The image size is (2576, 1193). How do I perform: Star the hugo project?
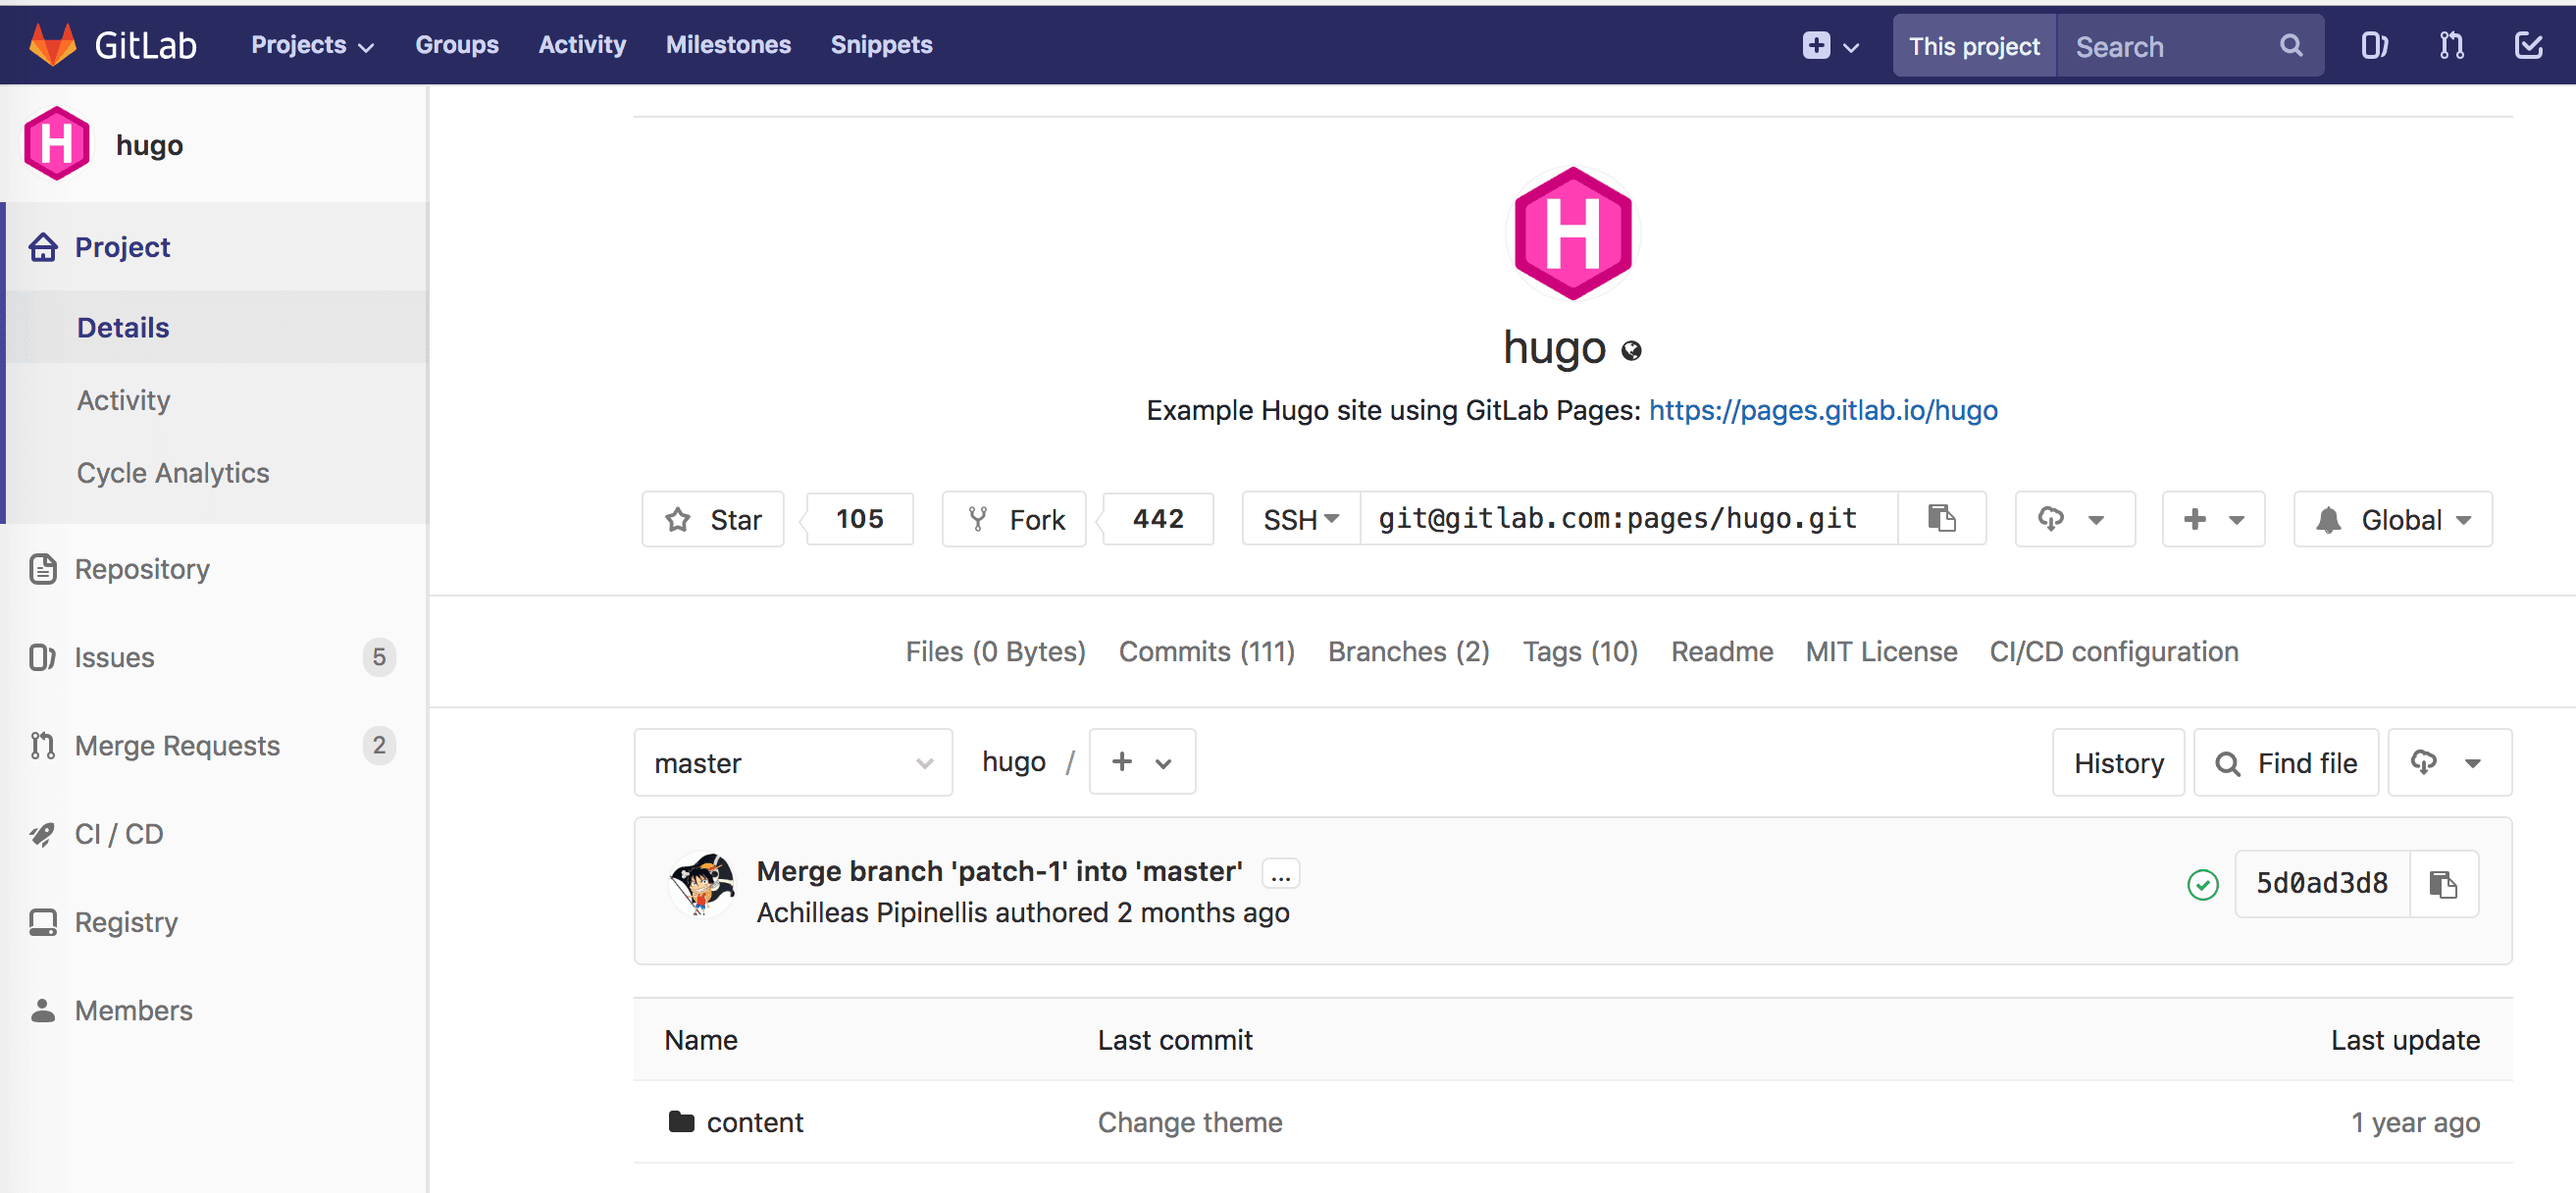point(713,519)
